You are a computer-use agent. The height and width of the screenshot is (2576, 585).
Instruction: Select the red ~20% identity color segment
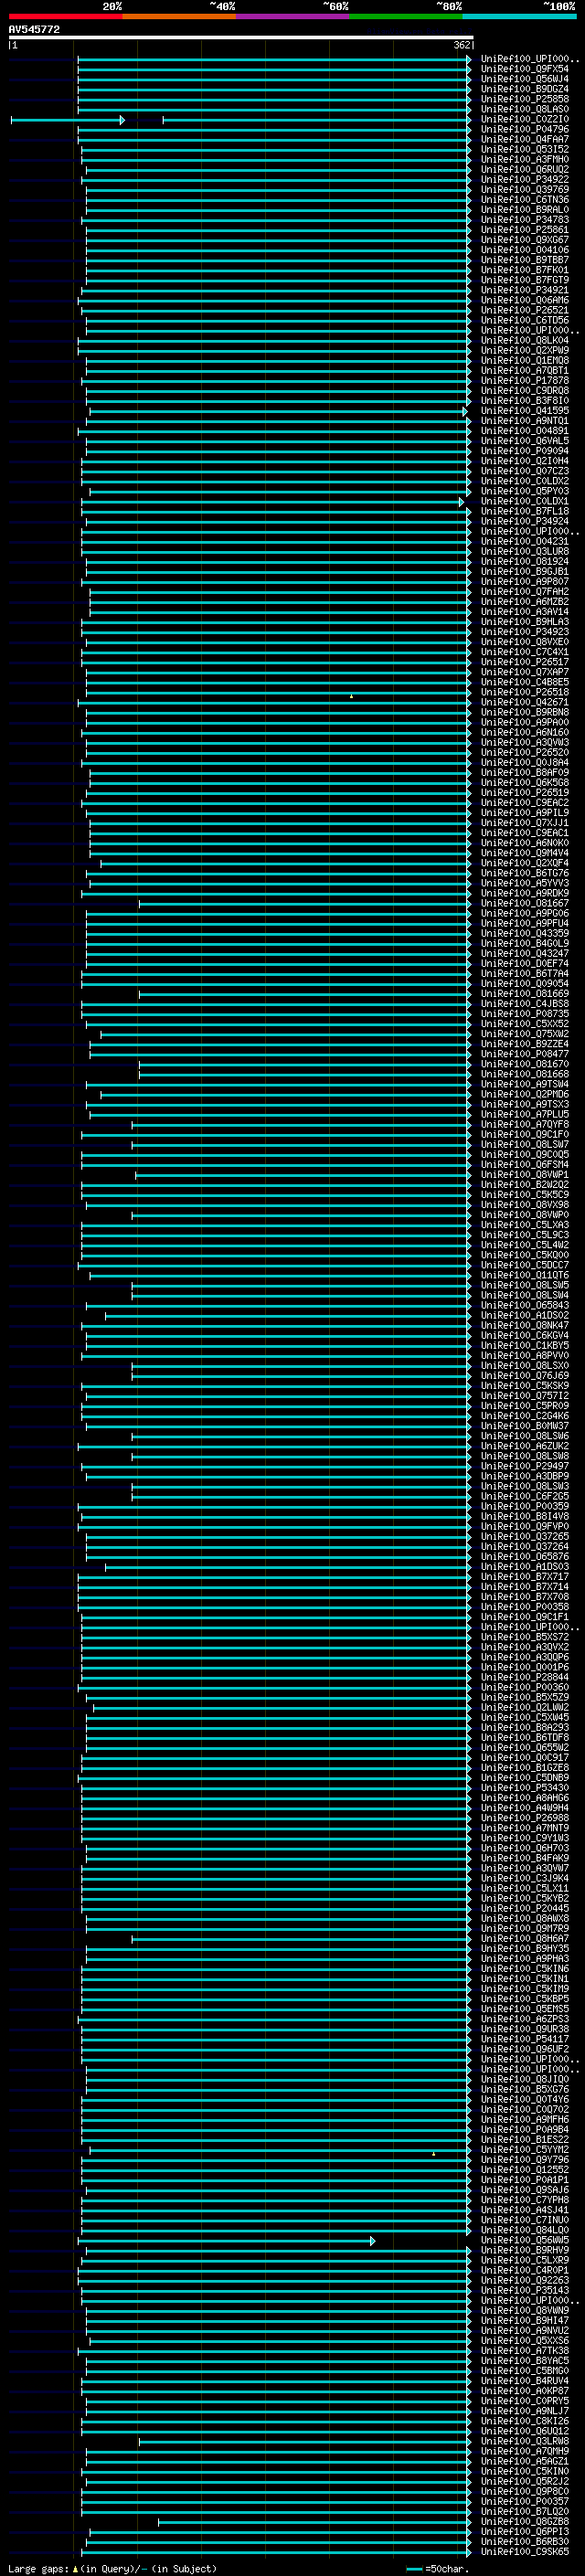pos(65,16)
